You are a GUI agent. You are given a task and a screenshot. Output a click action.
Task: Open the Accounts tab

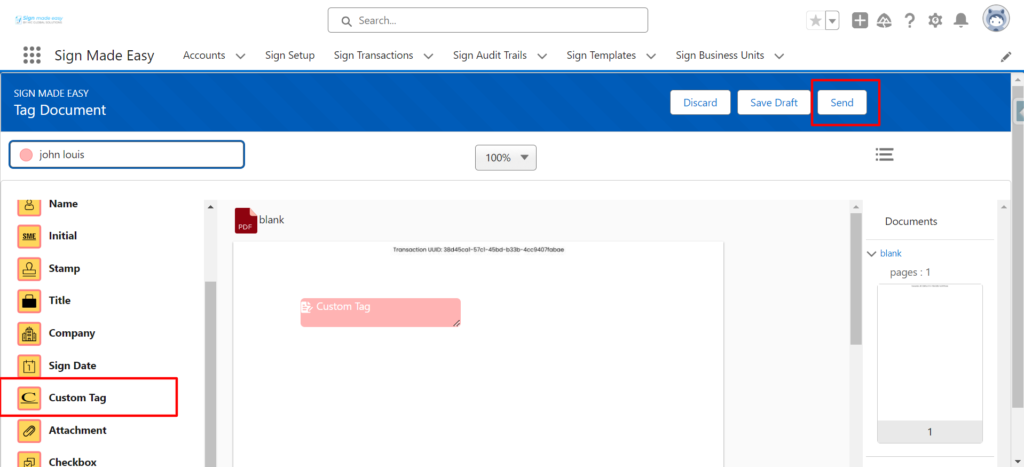click(204, 56)
